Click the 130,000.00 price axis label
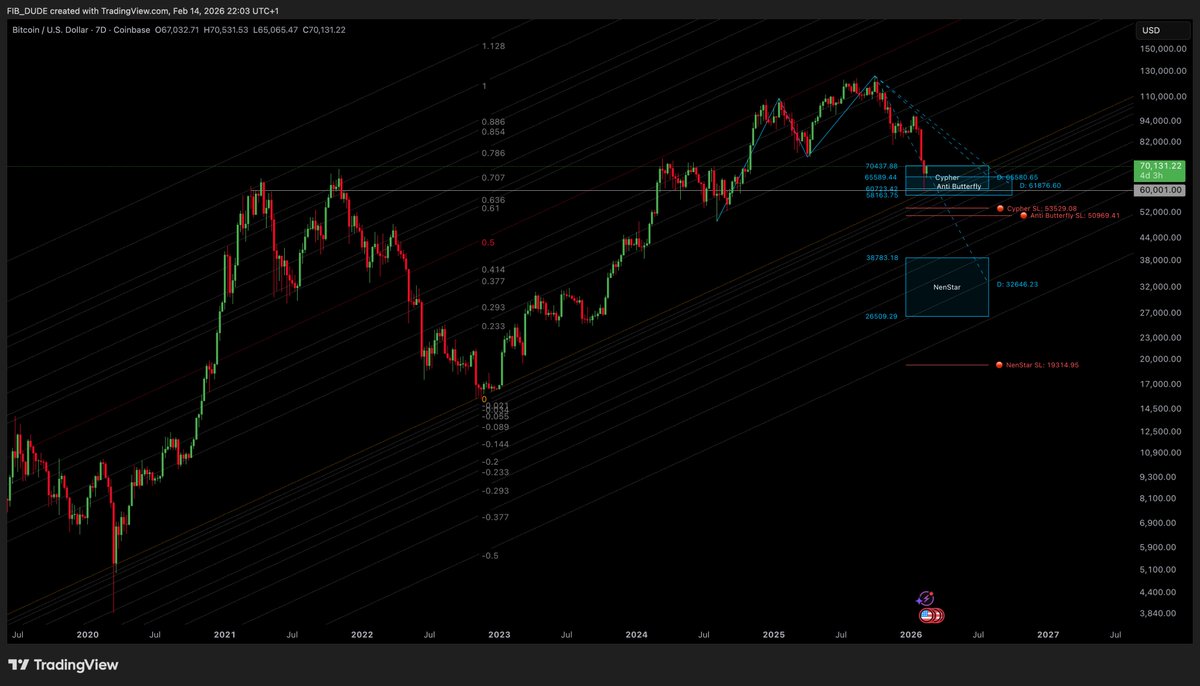This screenshot has height=686, width=1200. pyautogui.click(x=1161, y=71)
